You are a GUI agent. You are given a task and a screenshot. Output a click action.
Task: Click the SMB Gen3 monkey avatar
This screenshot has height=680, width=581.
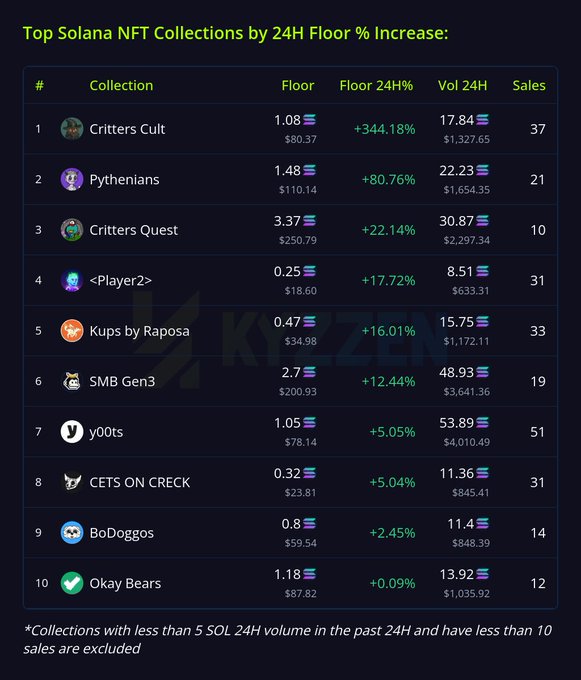tap(72, 381)
